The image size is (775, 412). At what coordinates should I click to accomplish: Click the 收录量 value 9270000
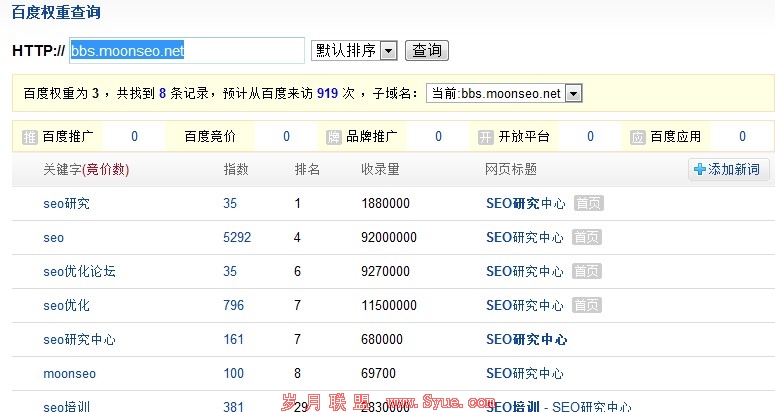tap(386, 271)
